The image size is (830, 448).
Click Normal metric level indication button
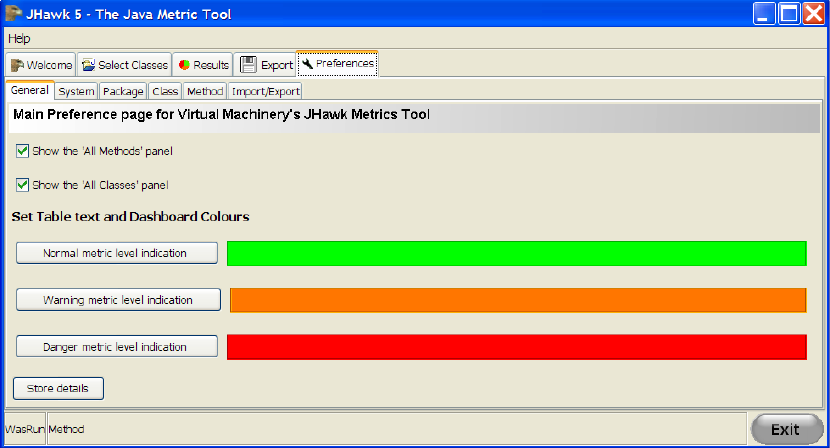[x=117, y=253]
